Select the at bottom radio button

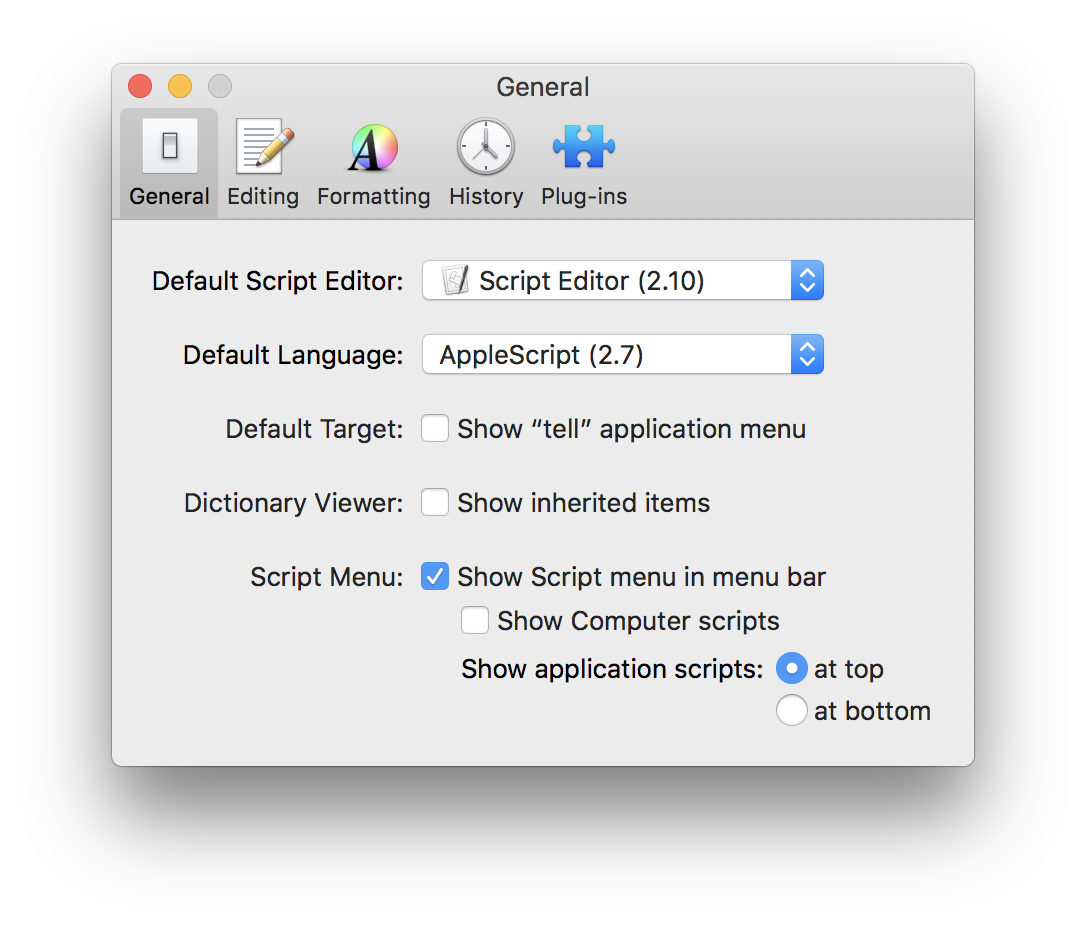[791, 710]
